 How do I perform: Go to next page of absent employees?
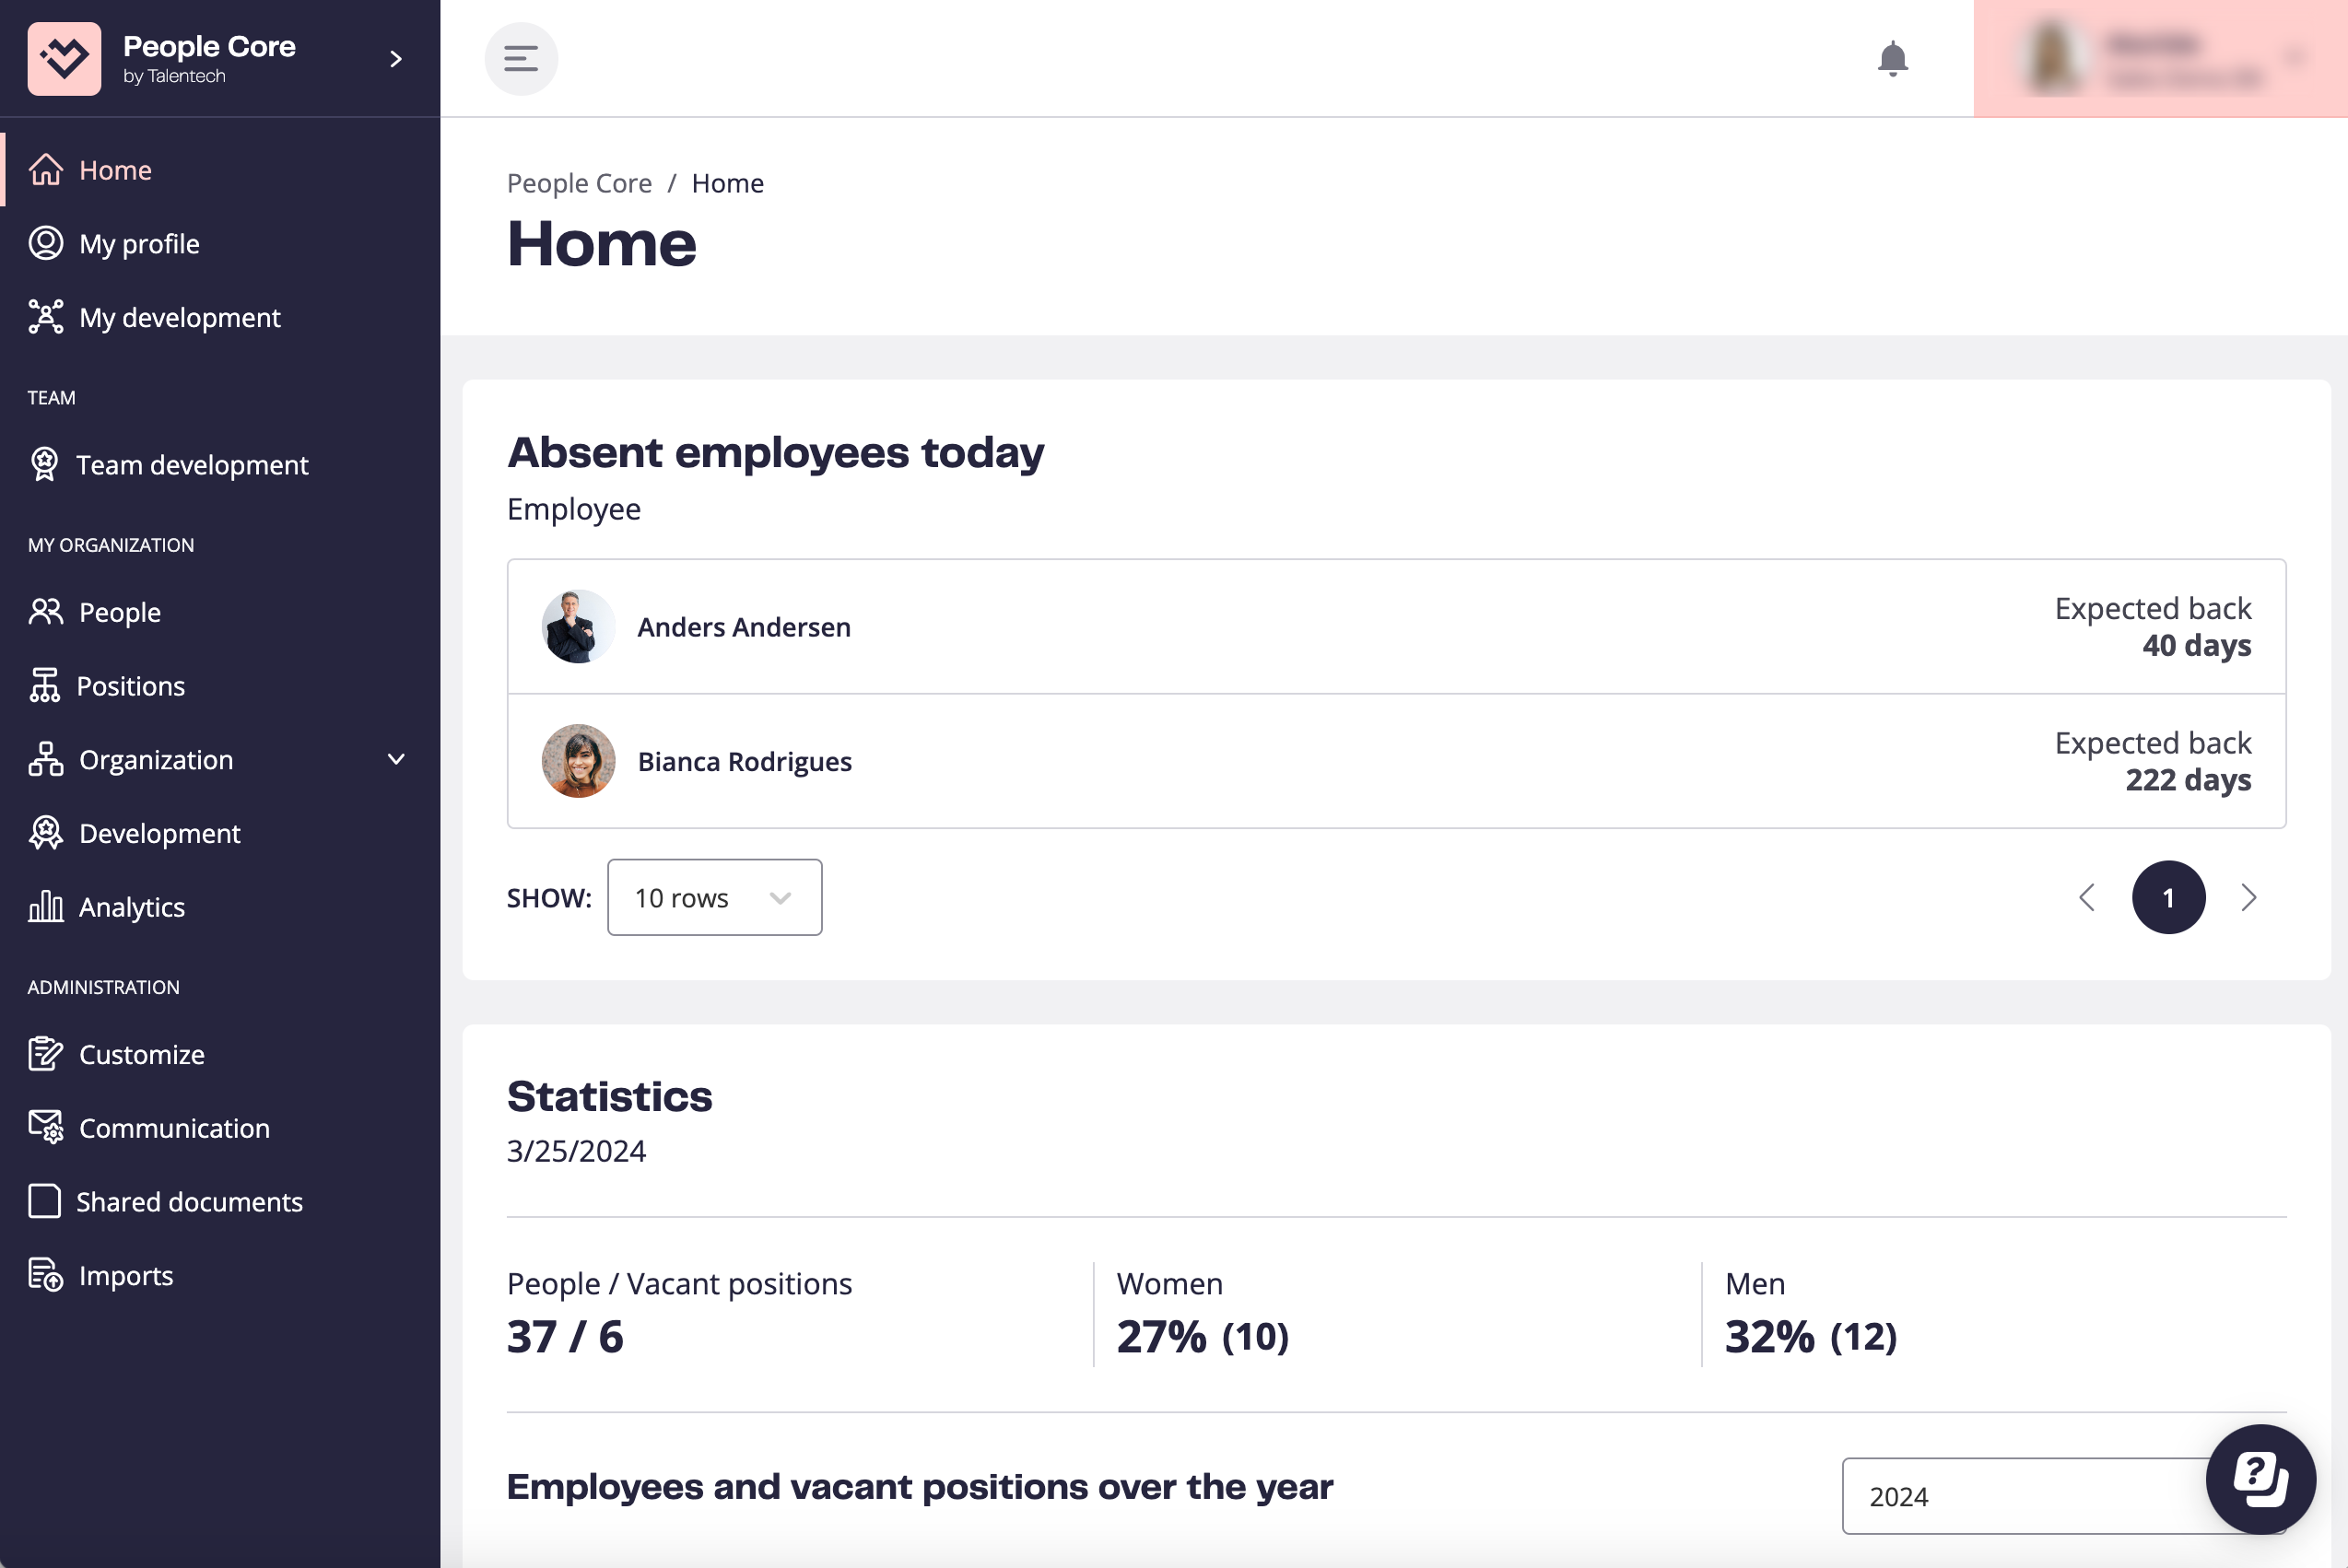point(2249,898)
